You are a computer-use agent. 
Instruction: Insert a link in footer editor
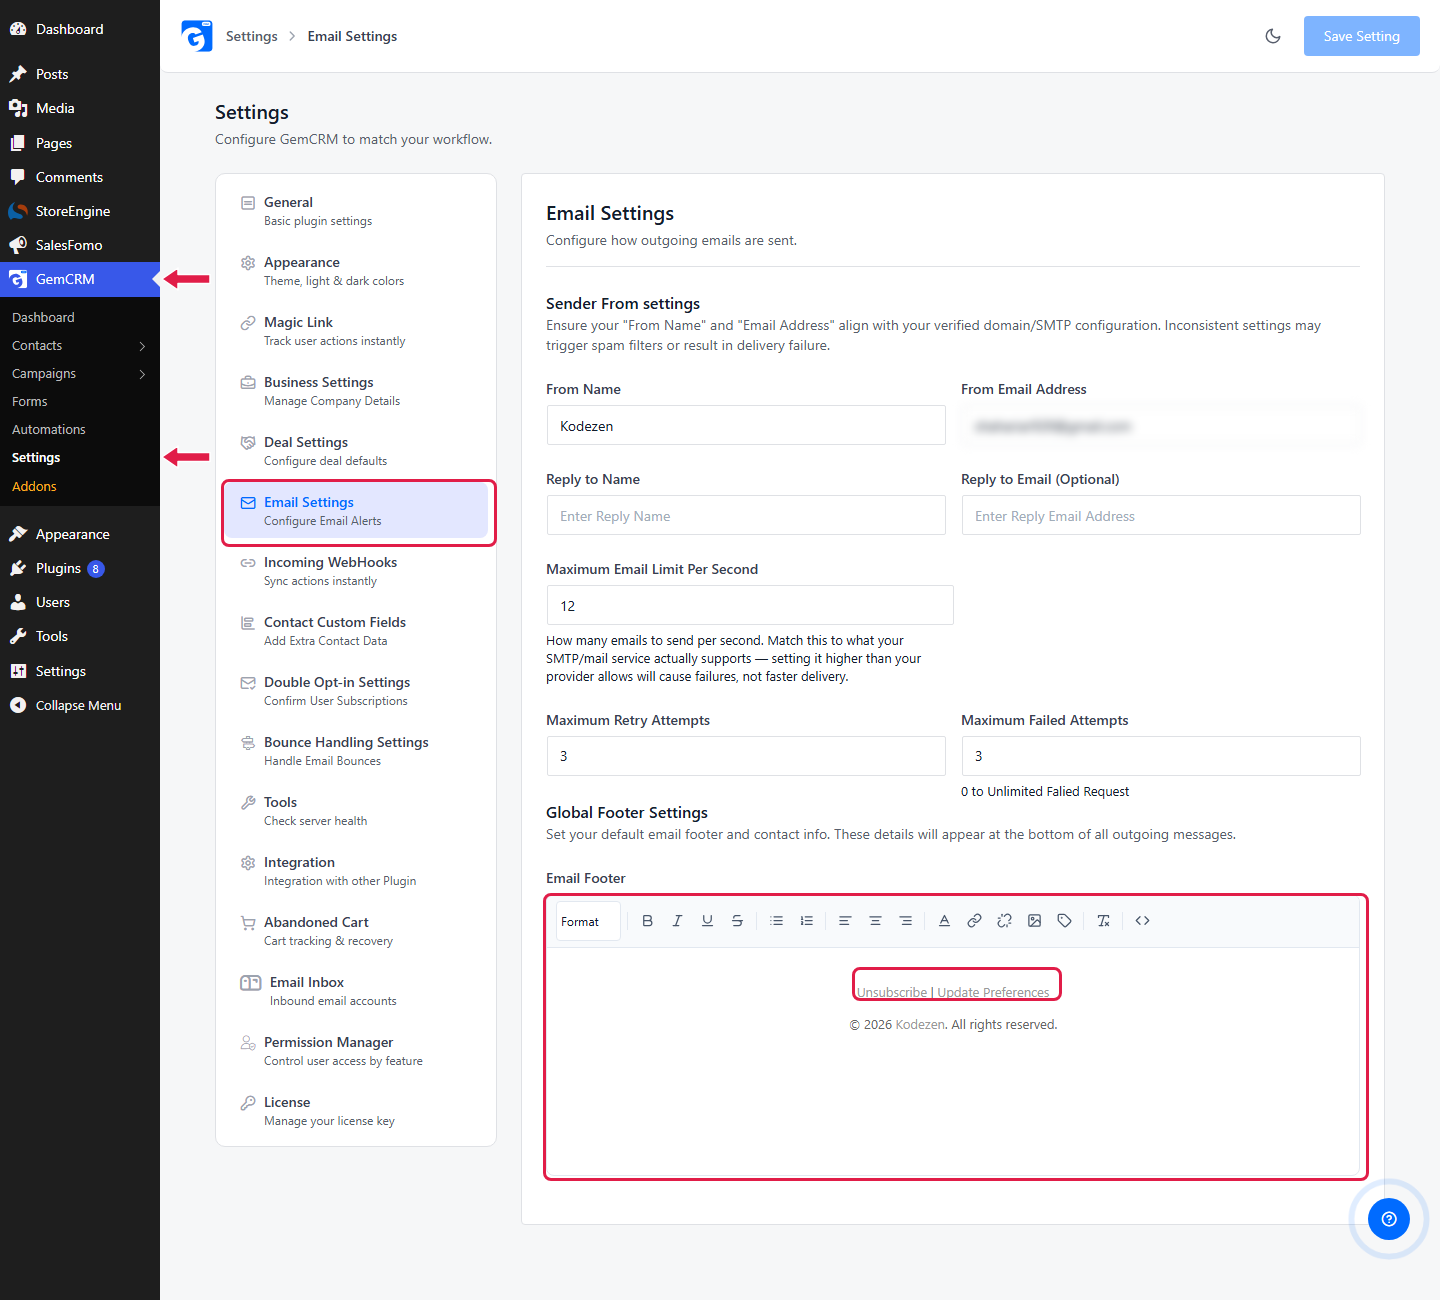point(974,921)
